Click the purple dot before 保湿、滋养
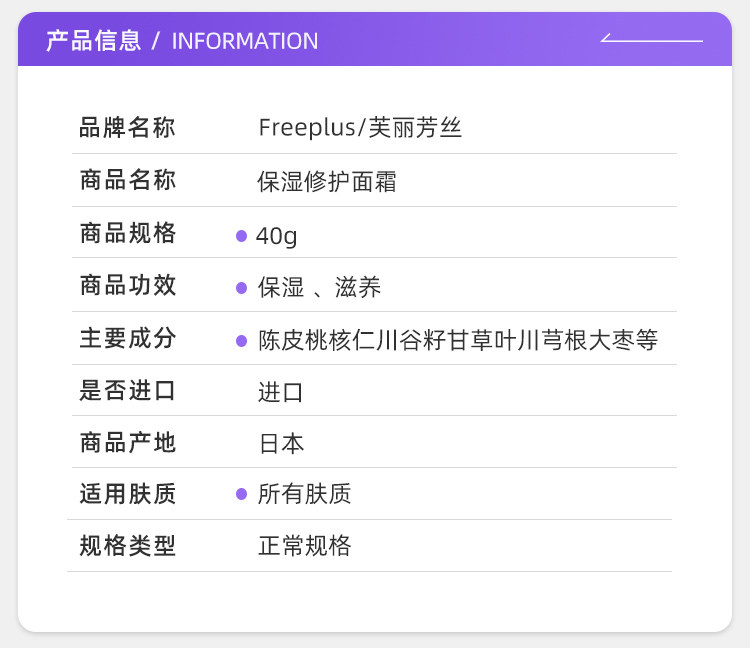 coord(241,288)
